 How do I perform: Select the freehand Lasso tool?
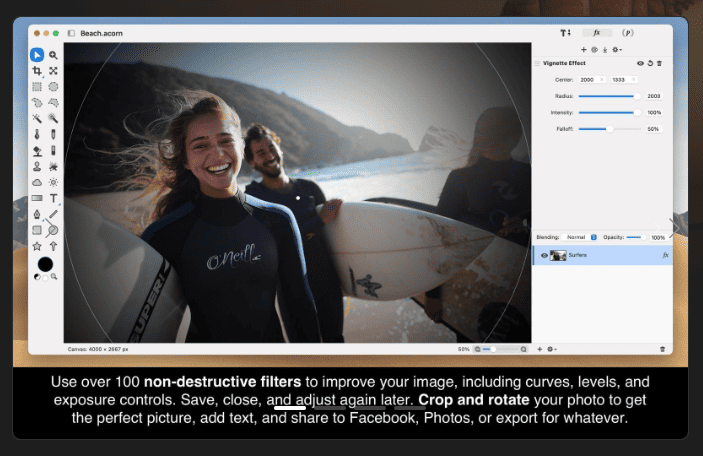click(37, 103)
